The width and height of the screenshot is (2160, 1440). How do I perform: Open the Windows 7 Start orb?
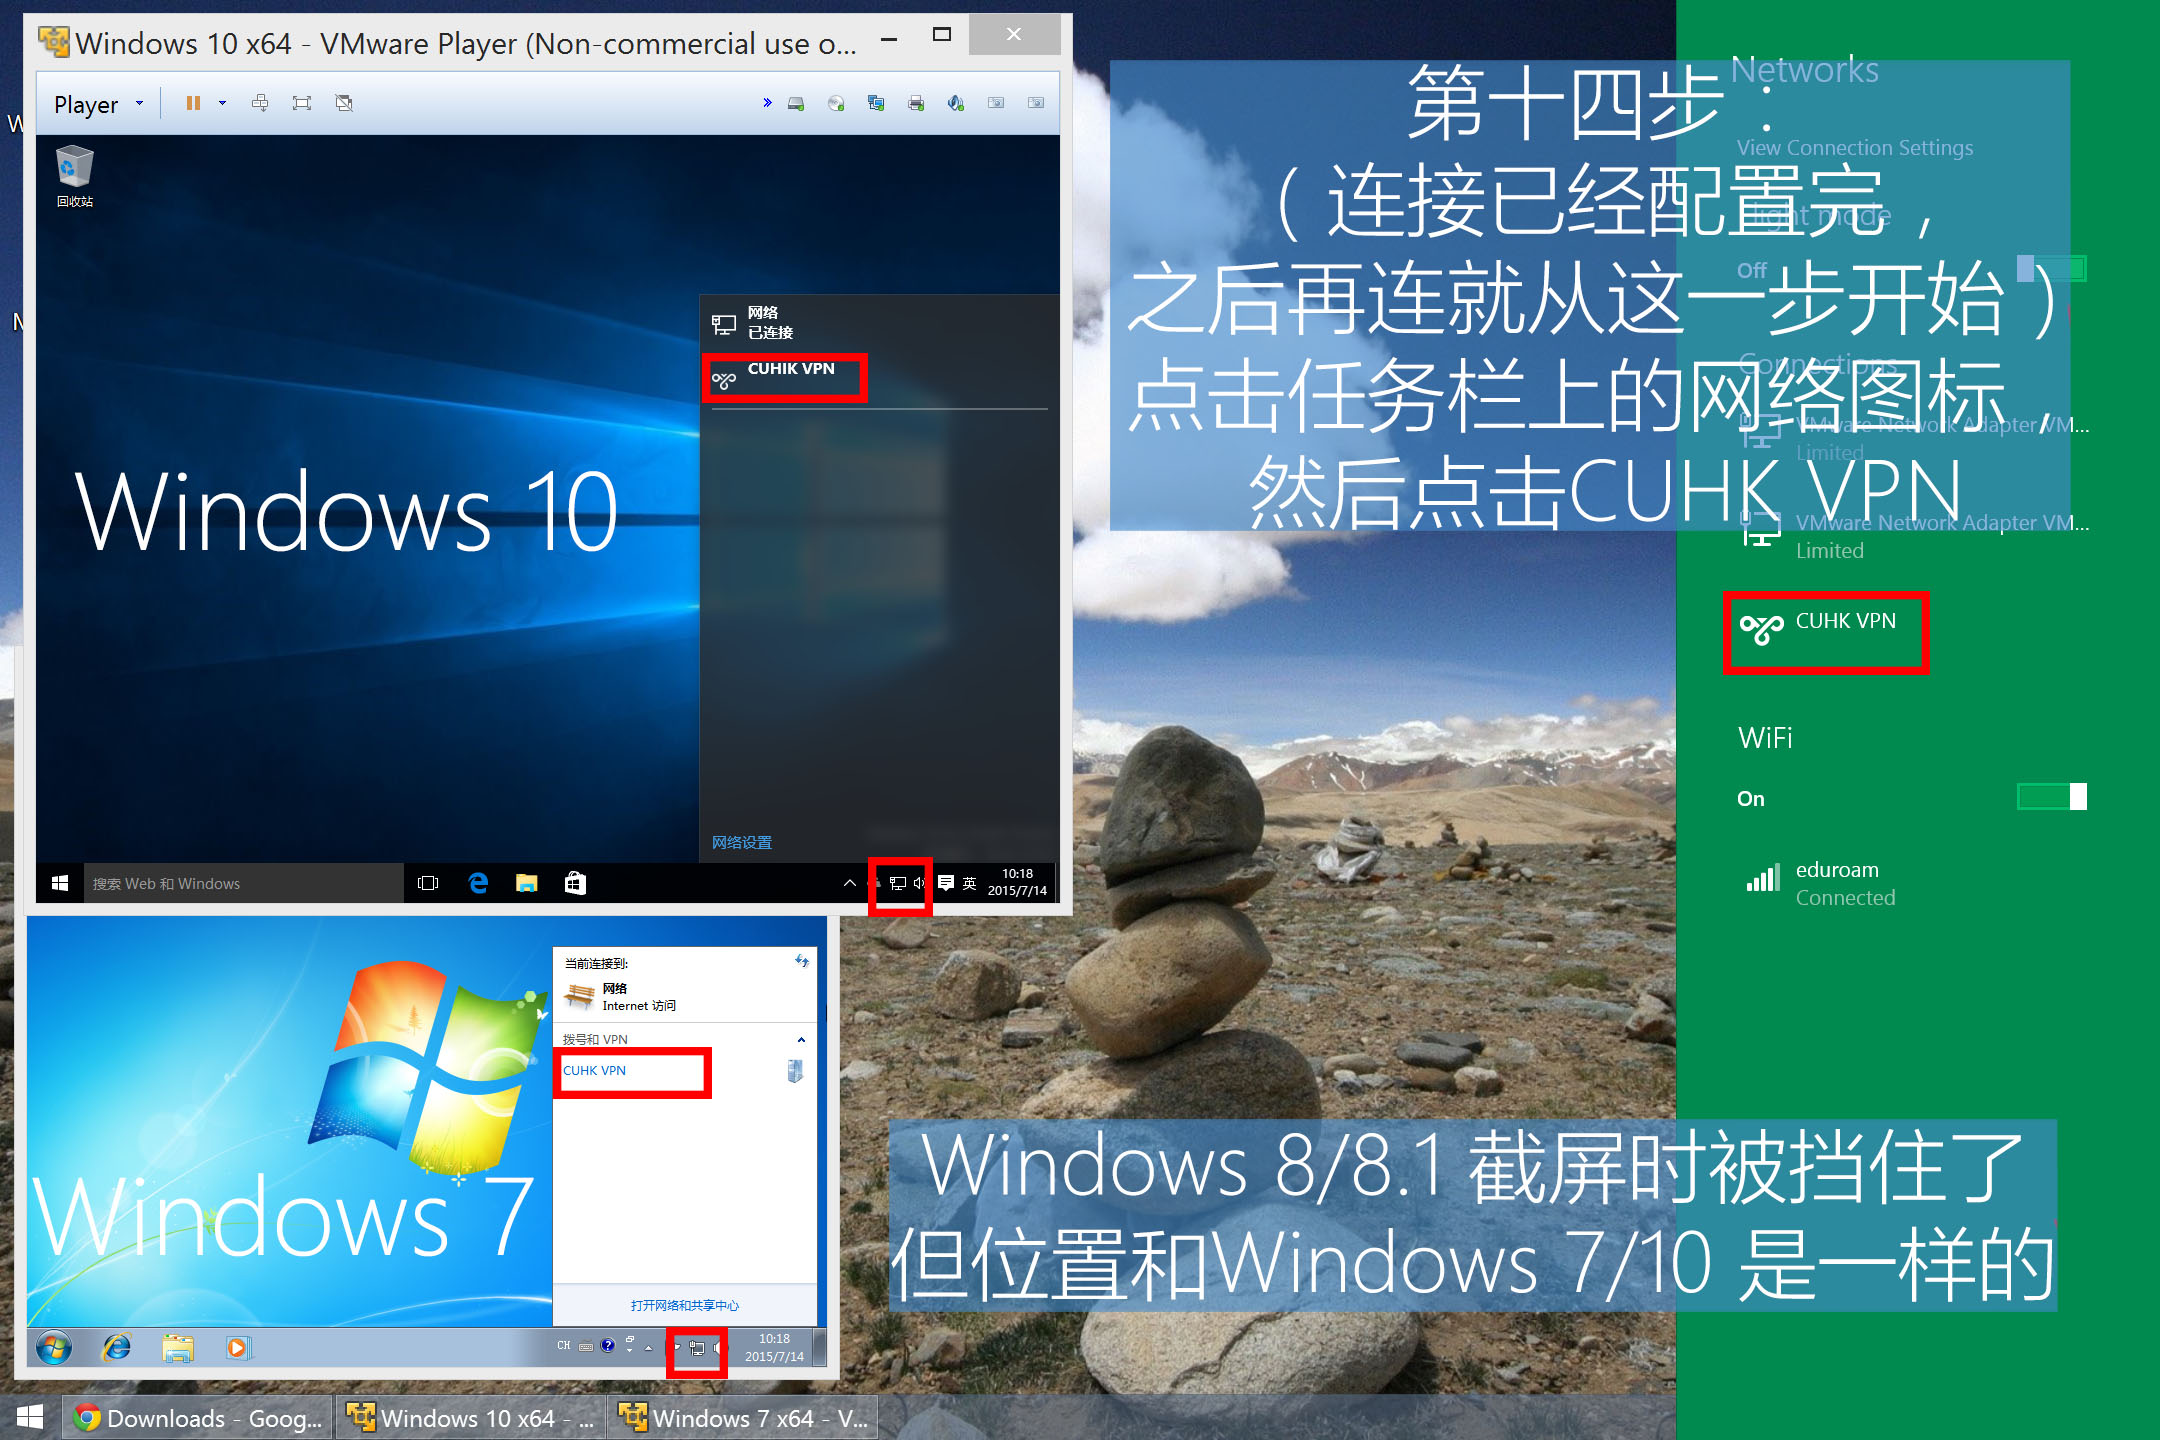tap(54, 1348)
